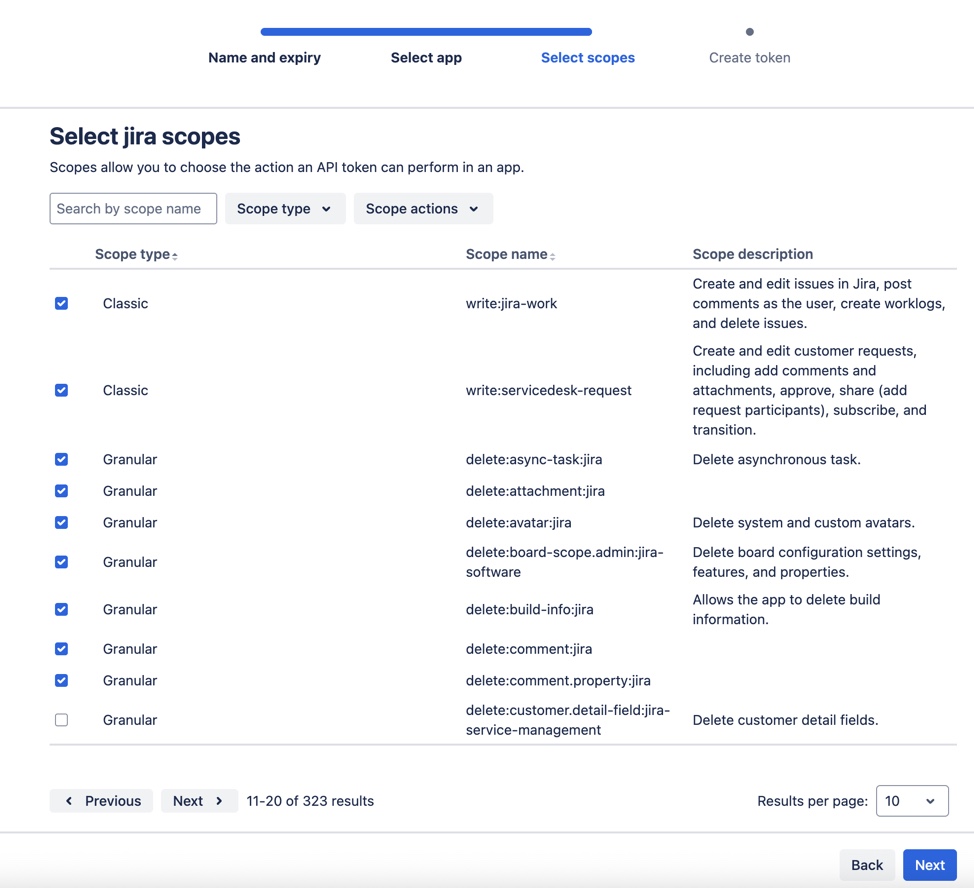Click the write:jira-work scope name

point(511,304)
